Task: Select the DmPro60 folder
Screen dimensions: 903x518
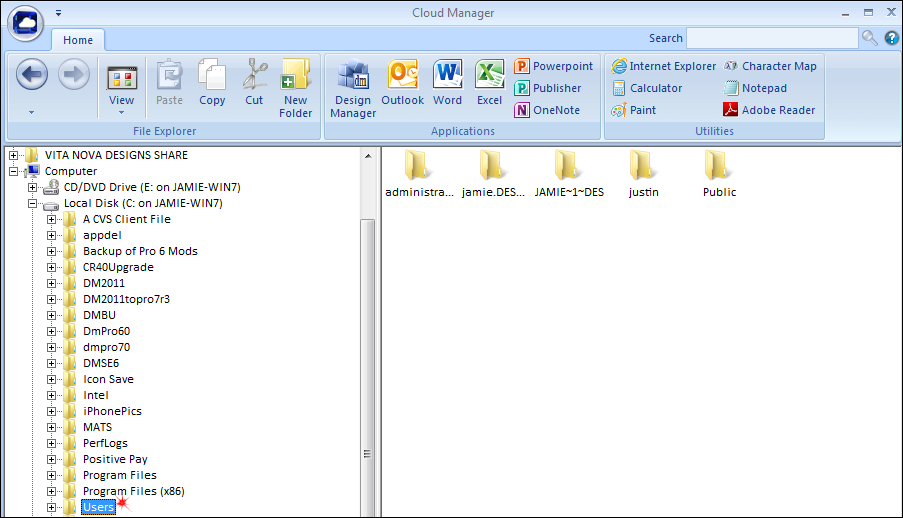Action: 107,331
